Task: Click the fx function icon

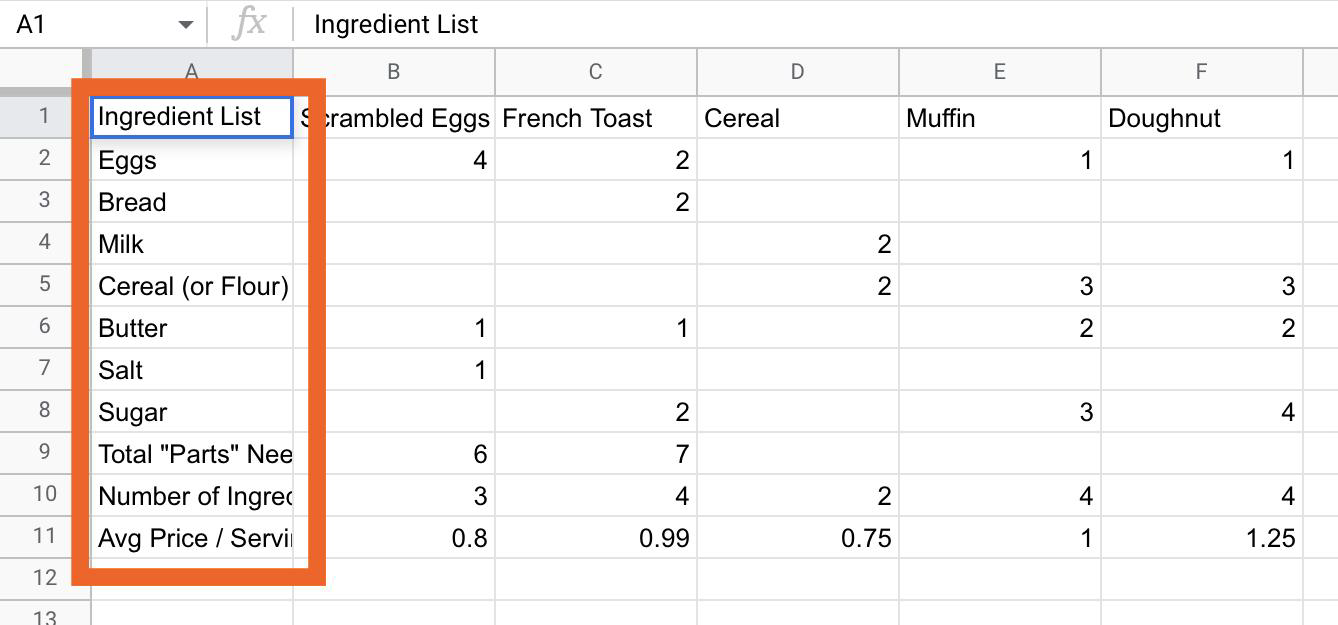Action: (x=249, y=24)
